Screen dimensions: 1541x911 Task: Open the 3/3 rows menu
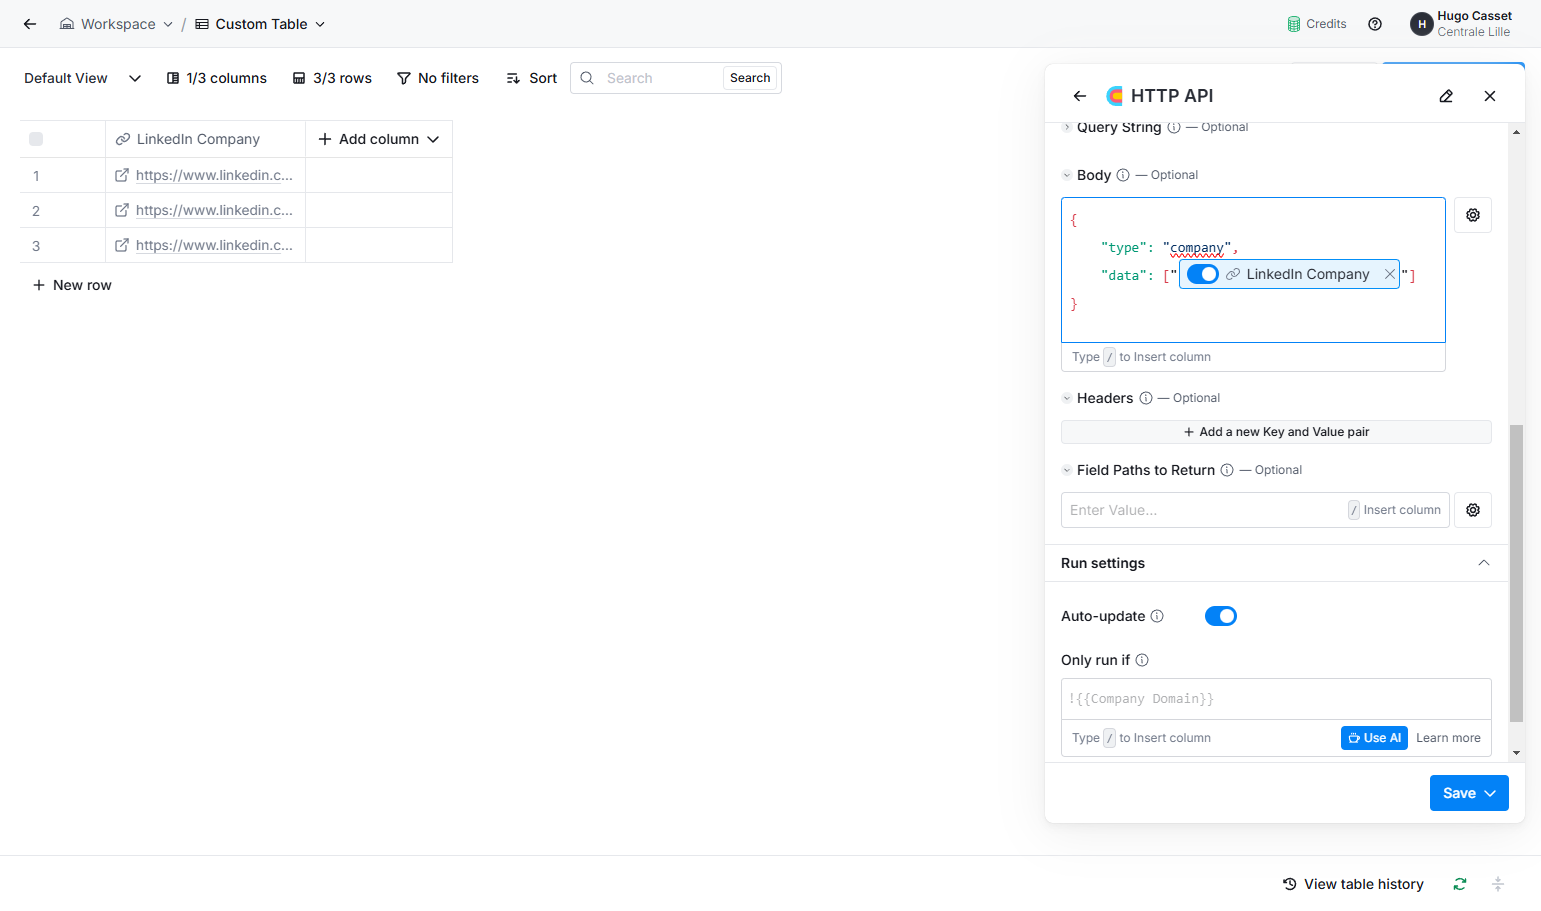click(332, 78)
